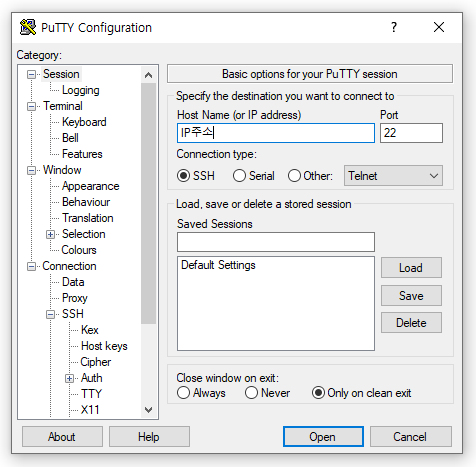Click the Save session button
The width and height of the screenshot is (476, 467).
(411, 296)
